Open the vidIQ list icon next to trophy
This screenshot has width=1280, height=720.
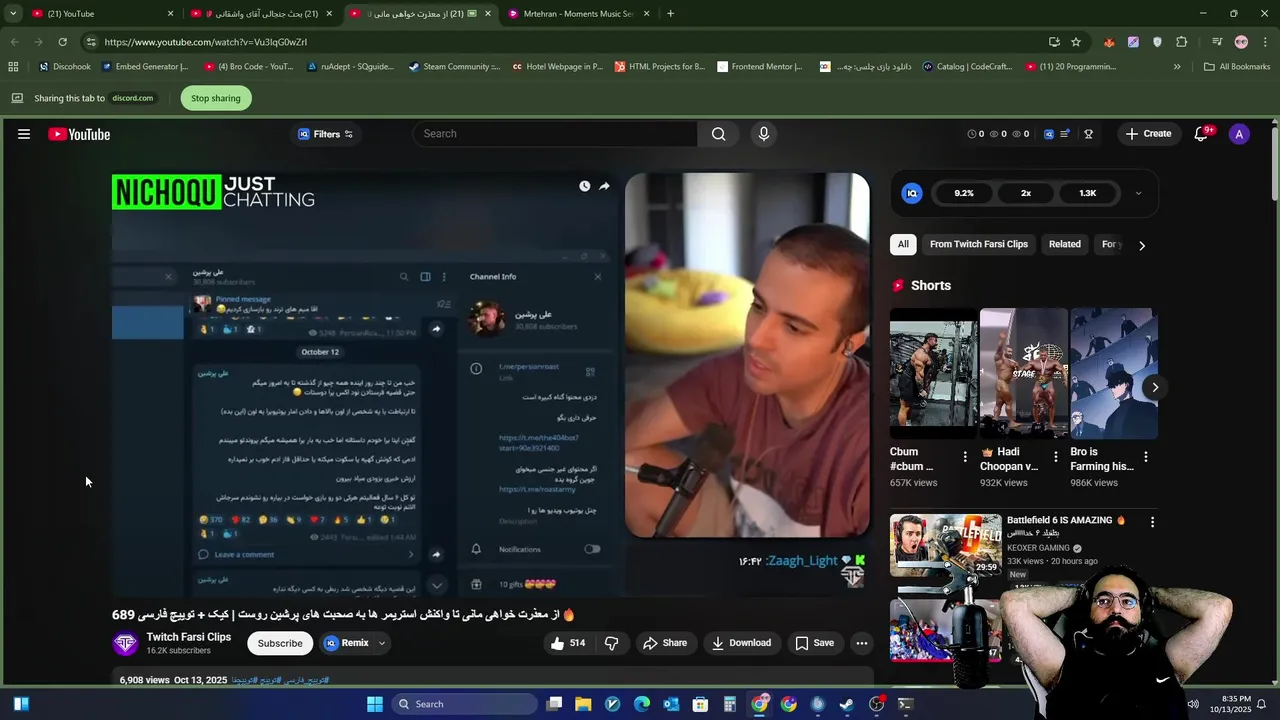(x=1066, y=134)
